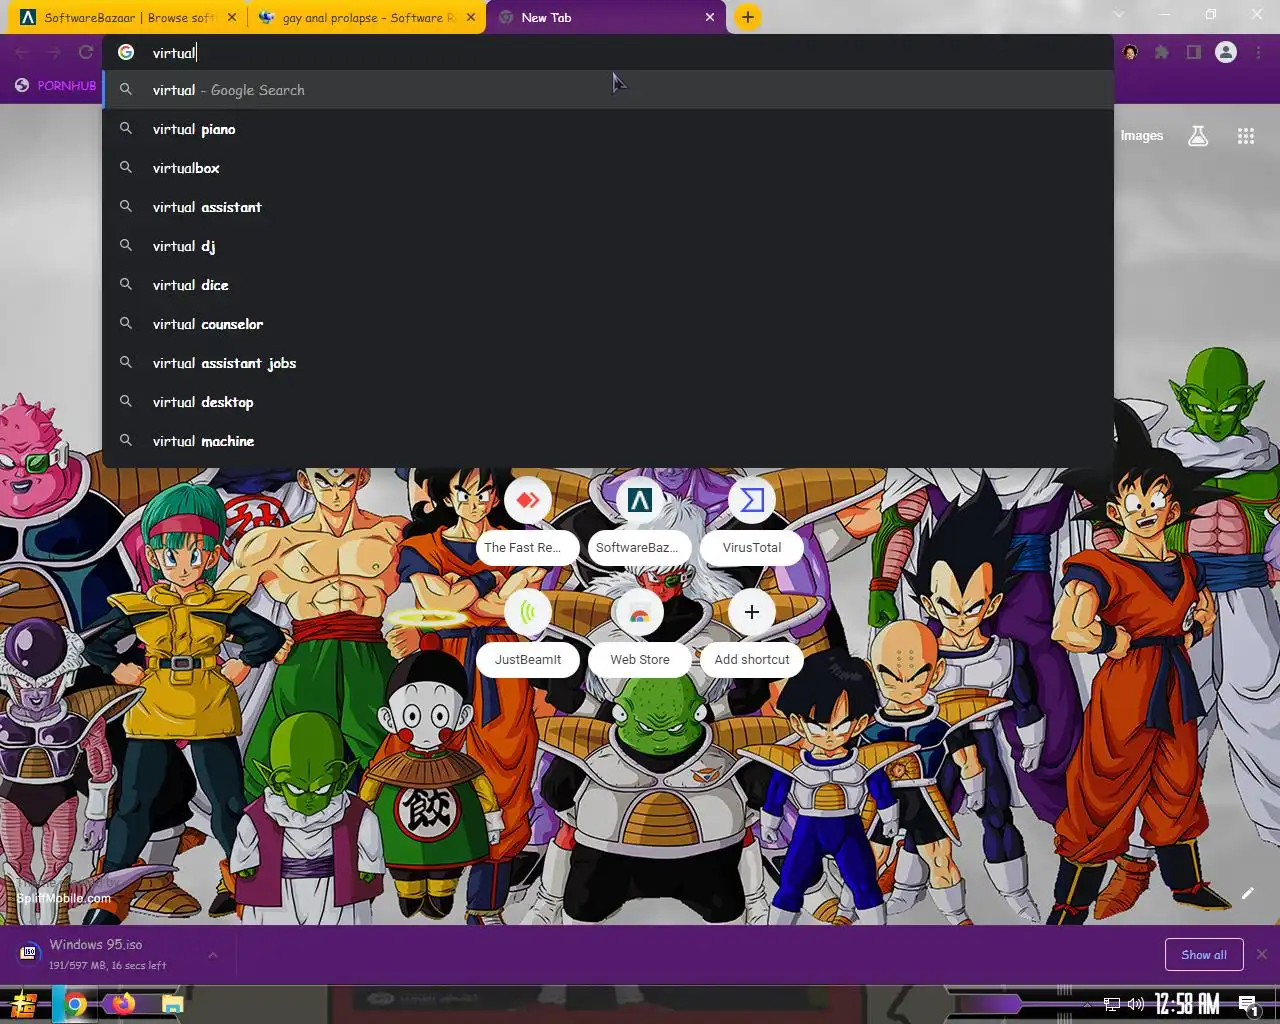This screenshot has height=1024, width=1280.
Task: Open File Explorer from the taskbar
Action: point(172,1004)
